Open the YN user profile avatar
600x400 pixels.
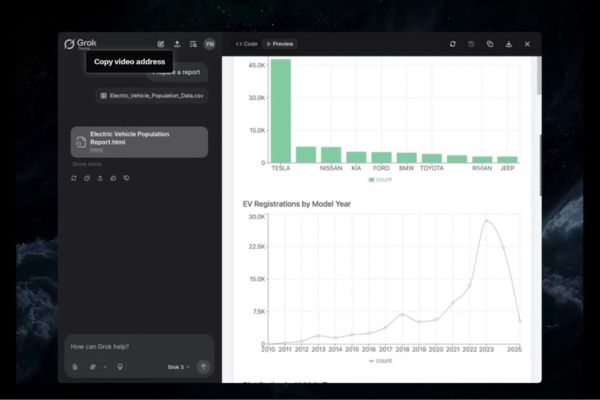click(x=209, y=44)
